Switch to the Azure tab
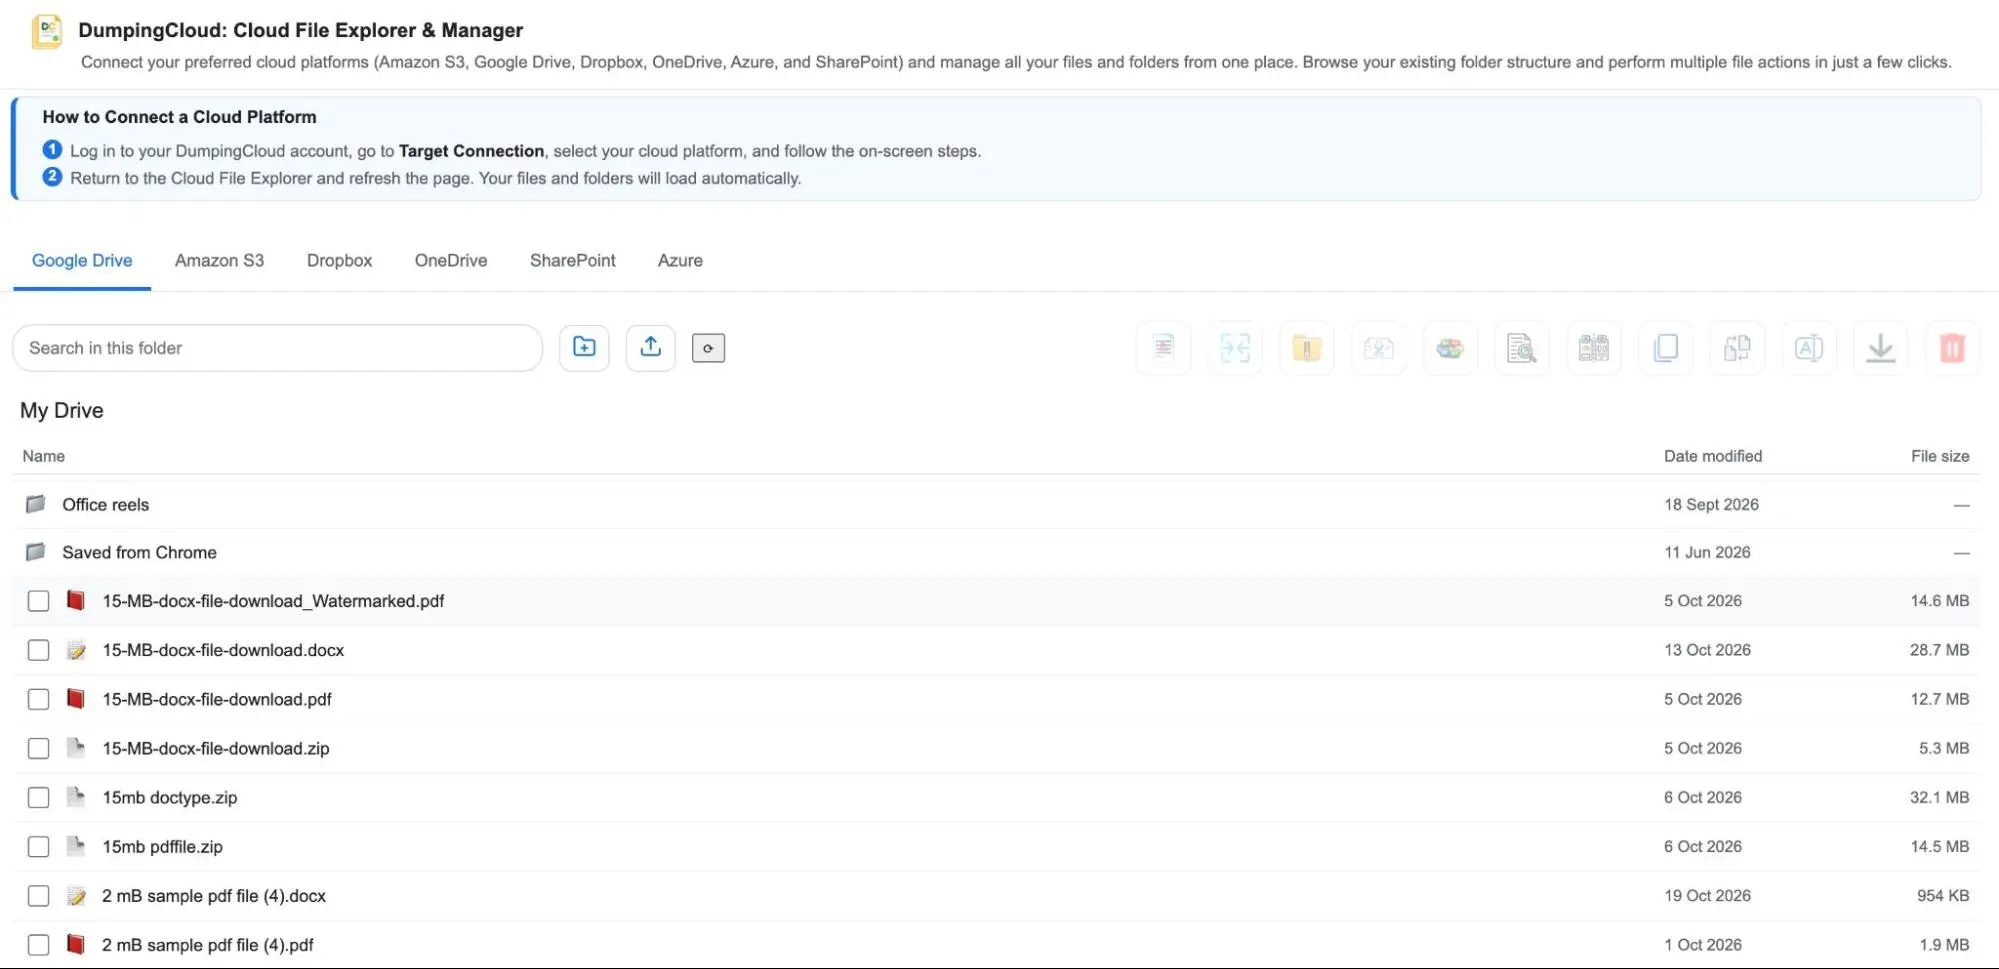1999x969 pixels. [x=680, y=260]
